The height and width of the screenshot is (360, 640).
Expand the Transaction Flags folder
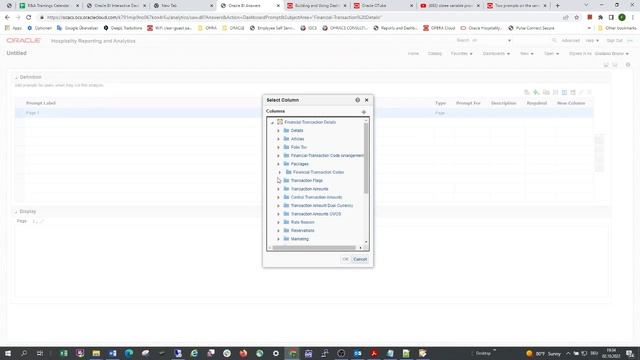(279, 180)
